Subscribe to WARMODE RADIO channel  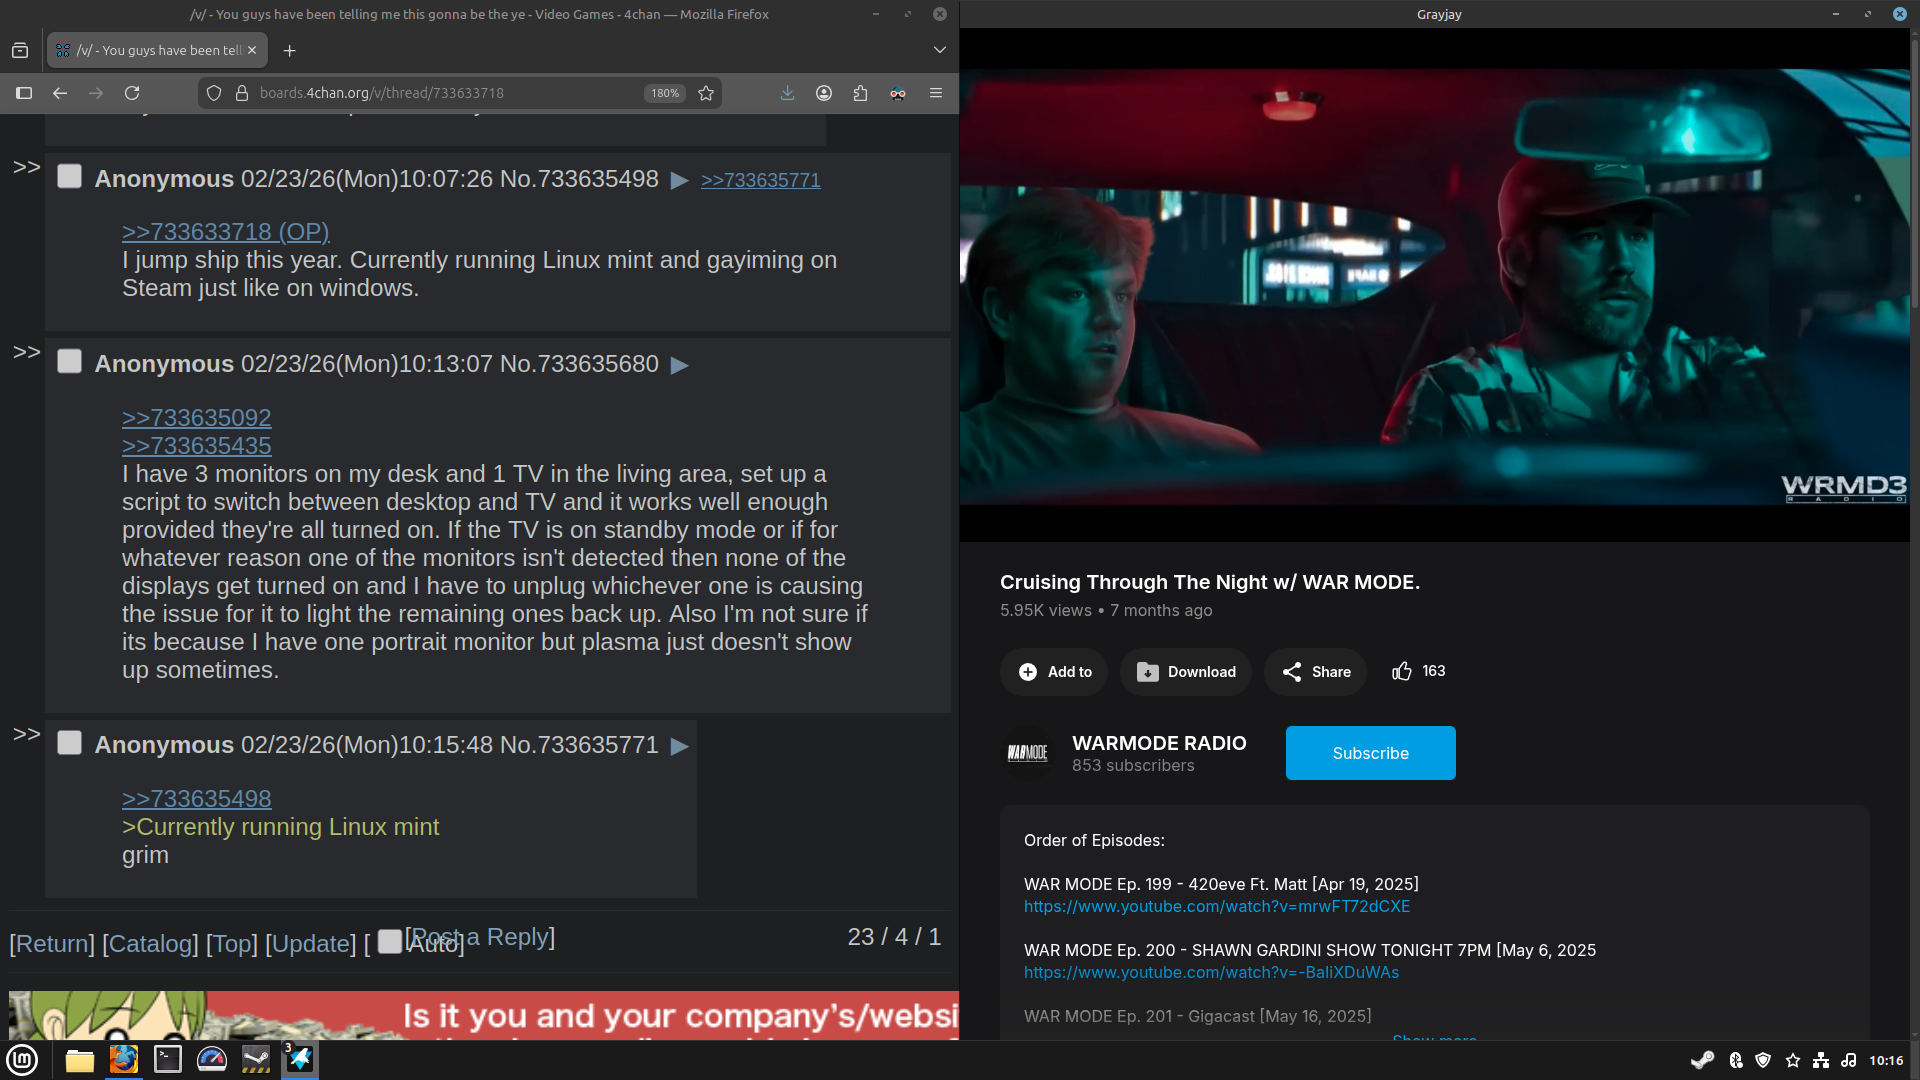click(1370, 753)
